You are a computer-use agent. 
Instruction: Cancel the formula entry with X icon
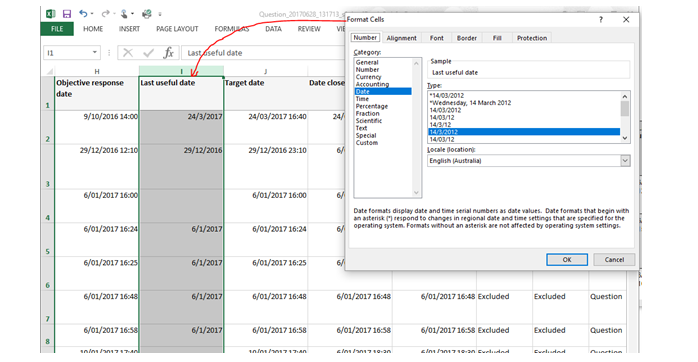[x=128, y=53]
